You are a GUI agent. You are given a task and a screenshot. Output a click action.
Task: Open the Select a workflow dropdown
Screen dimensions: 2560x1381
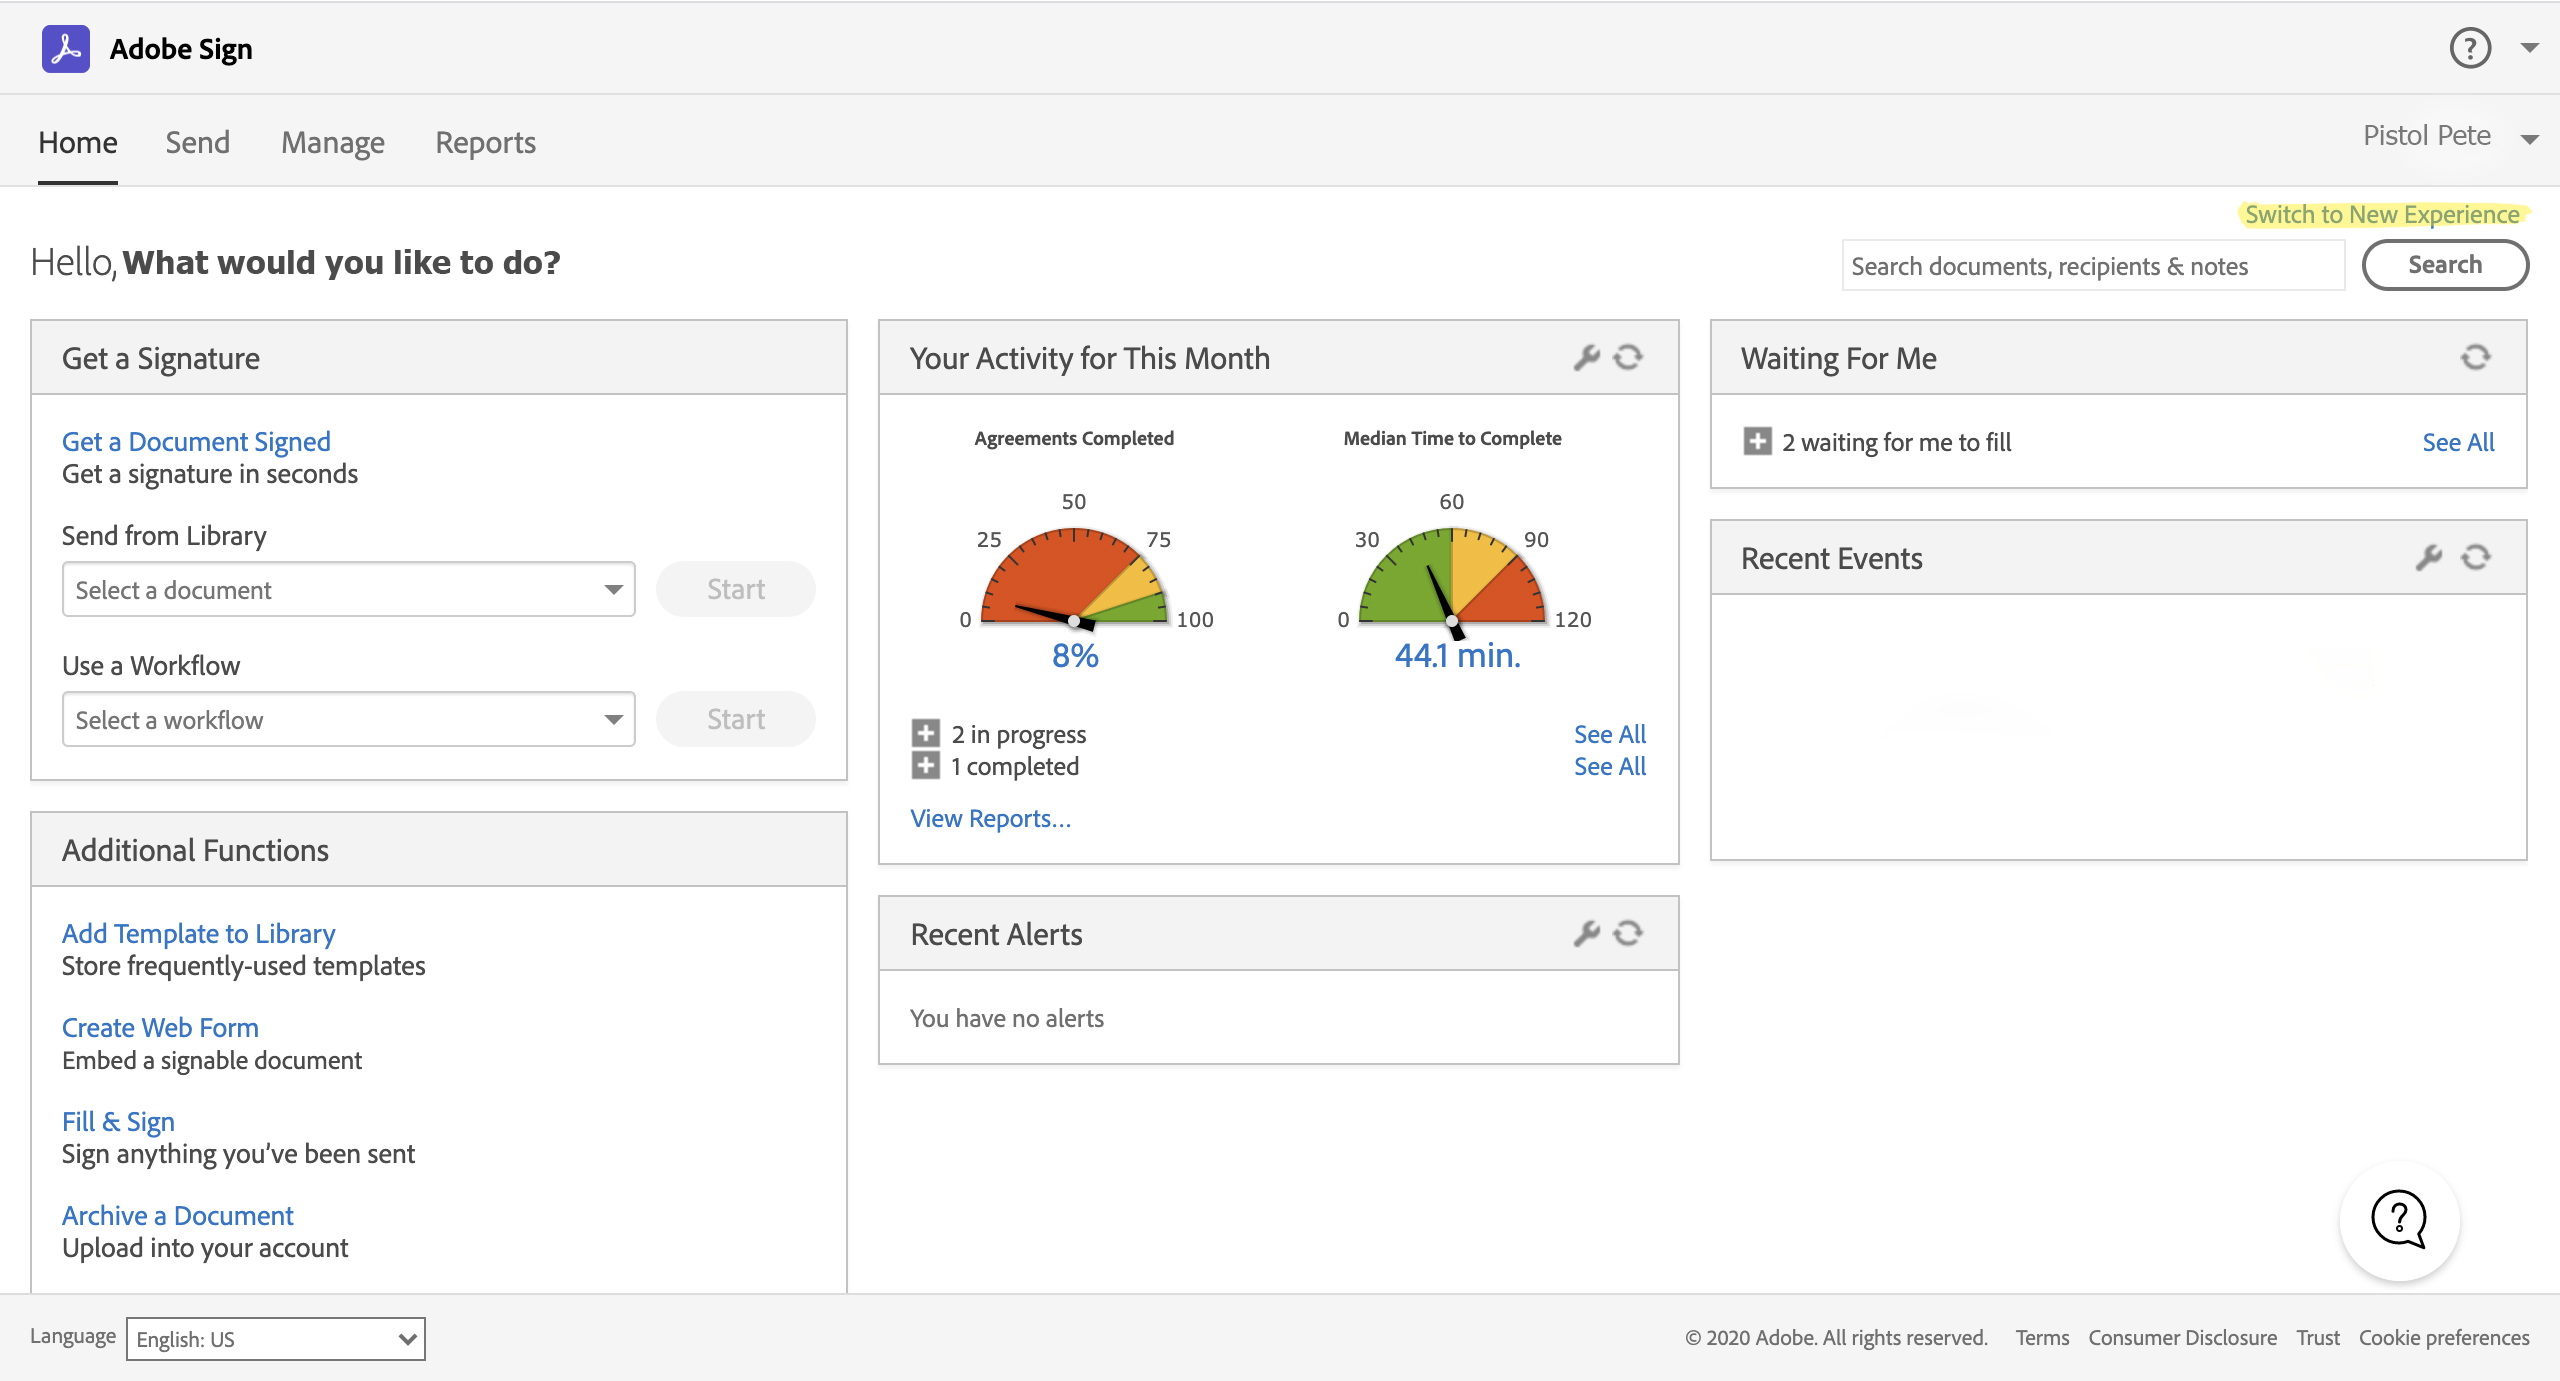coord(349,719)
